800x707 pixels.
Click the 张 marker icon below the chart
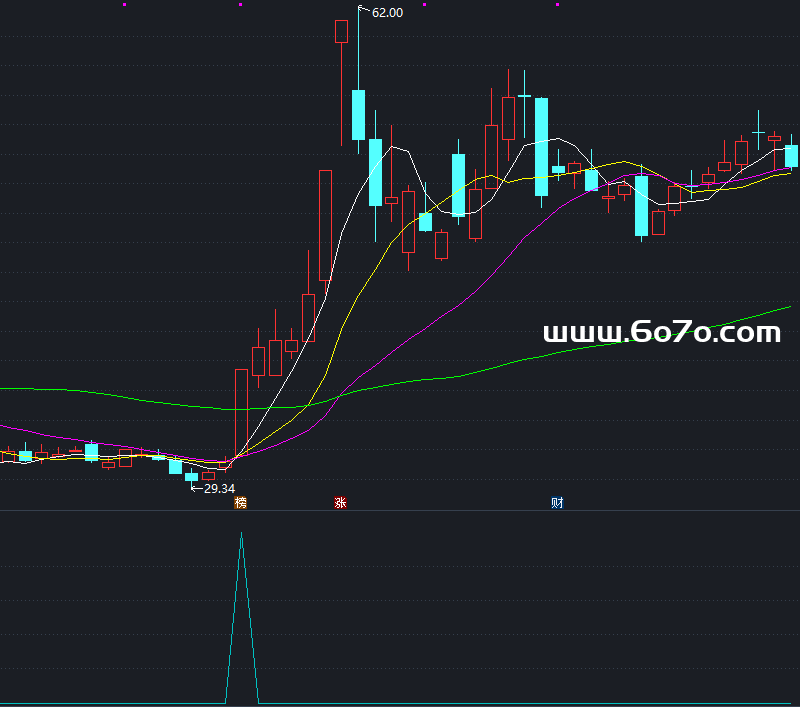click(x=340, y=502)
